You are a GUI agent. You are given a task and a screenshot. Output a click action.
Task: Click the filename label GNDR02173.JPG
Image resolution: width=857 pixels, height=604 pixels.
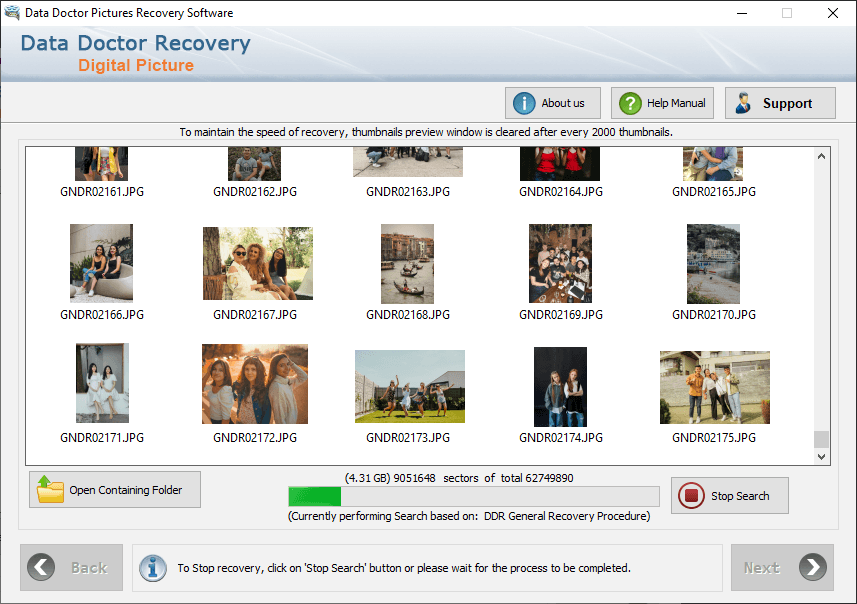(408, 438)
